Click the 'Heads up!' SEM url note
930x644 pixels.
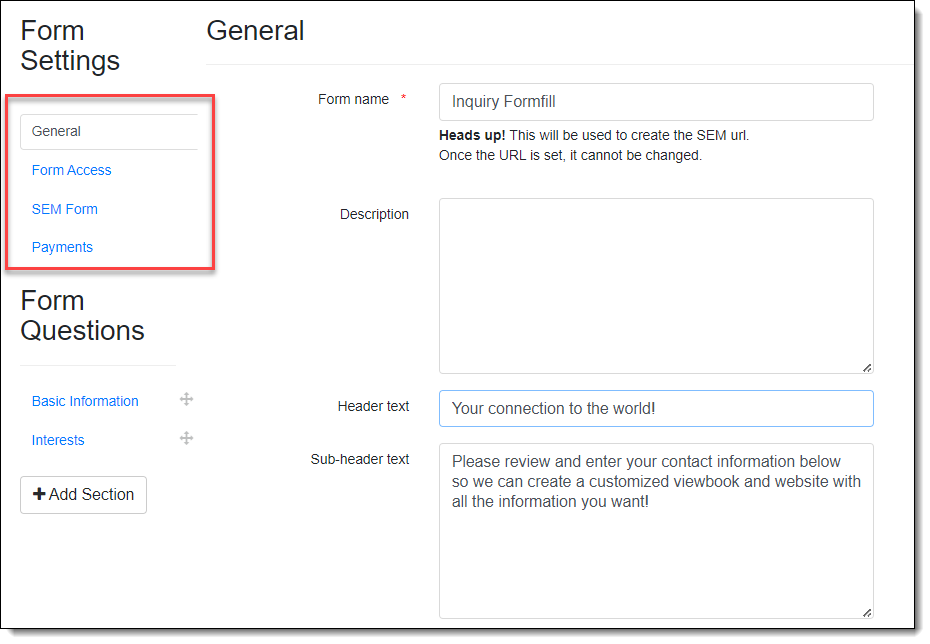click(594, 136)
